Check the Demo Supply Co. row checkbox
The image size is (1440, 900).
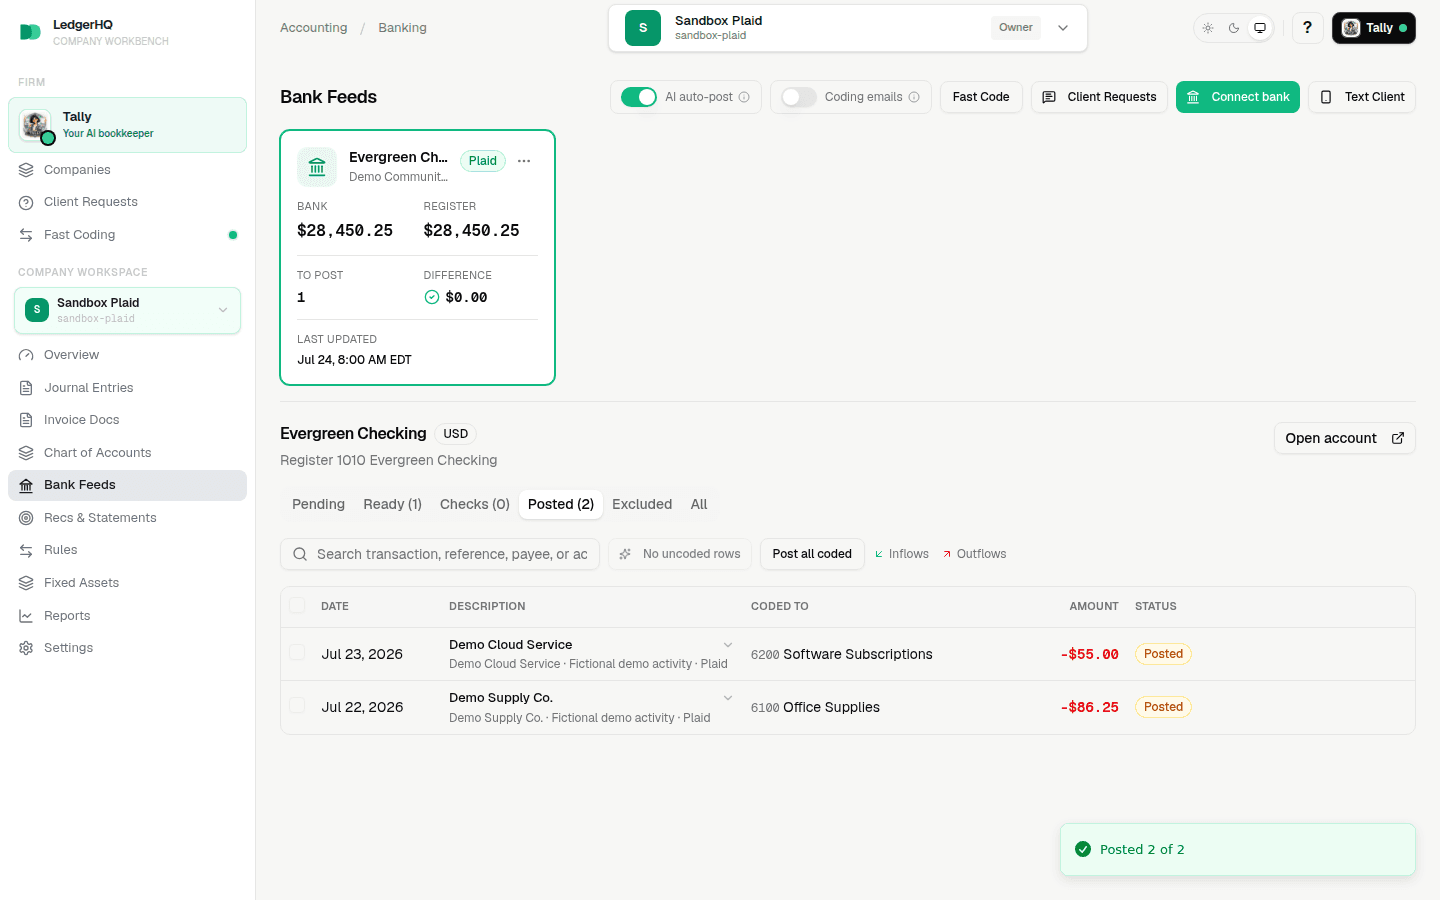[x=297, y=705]
